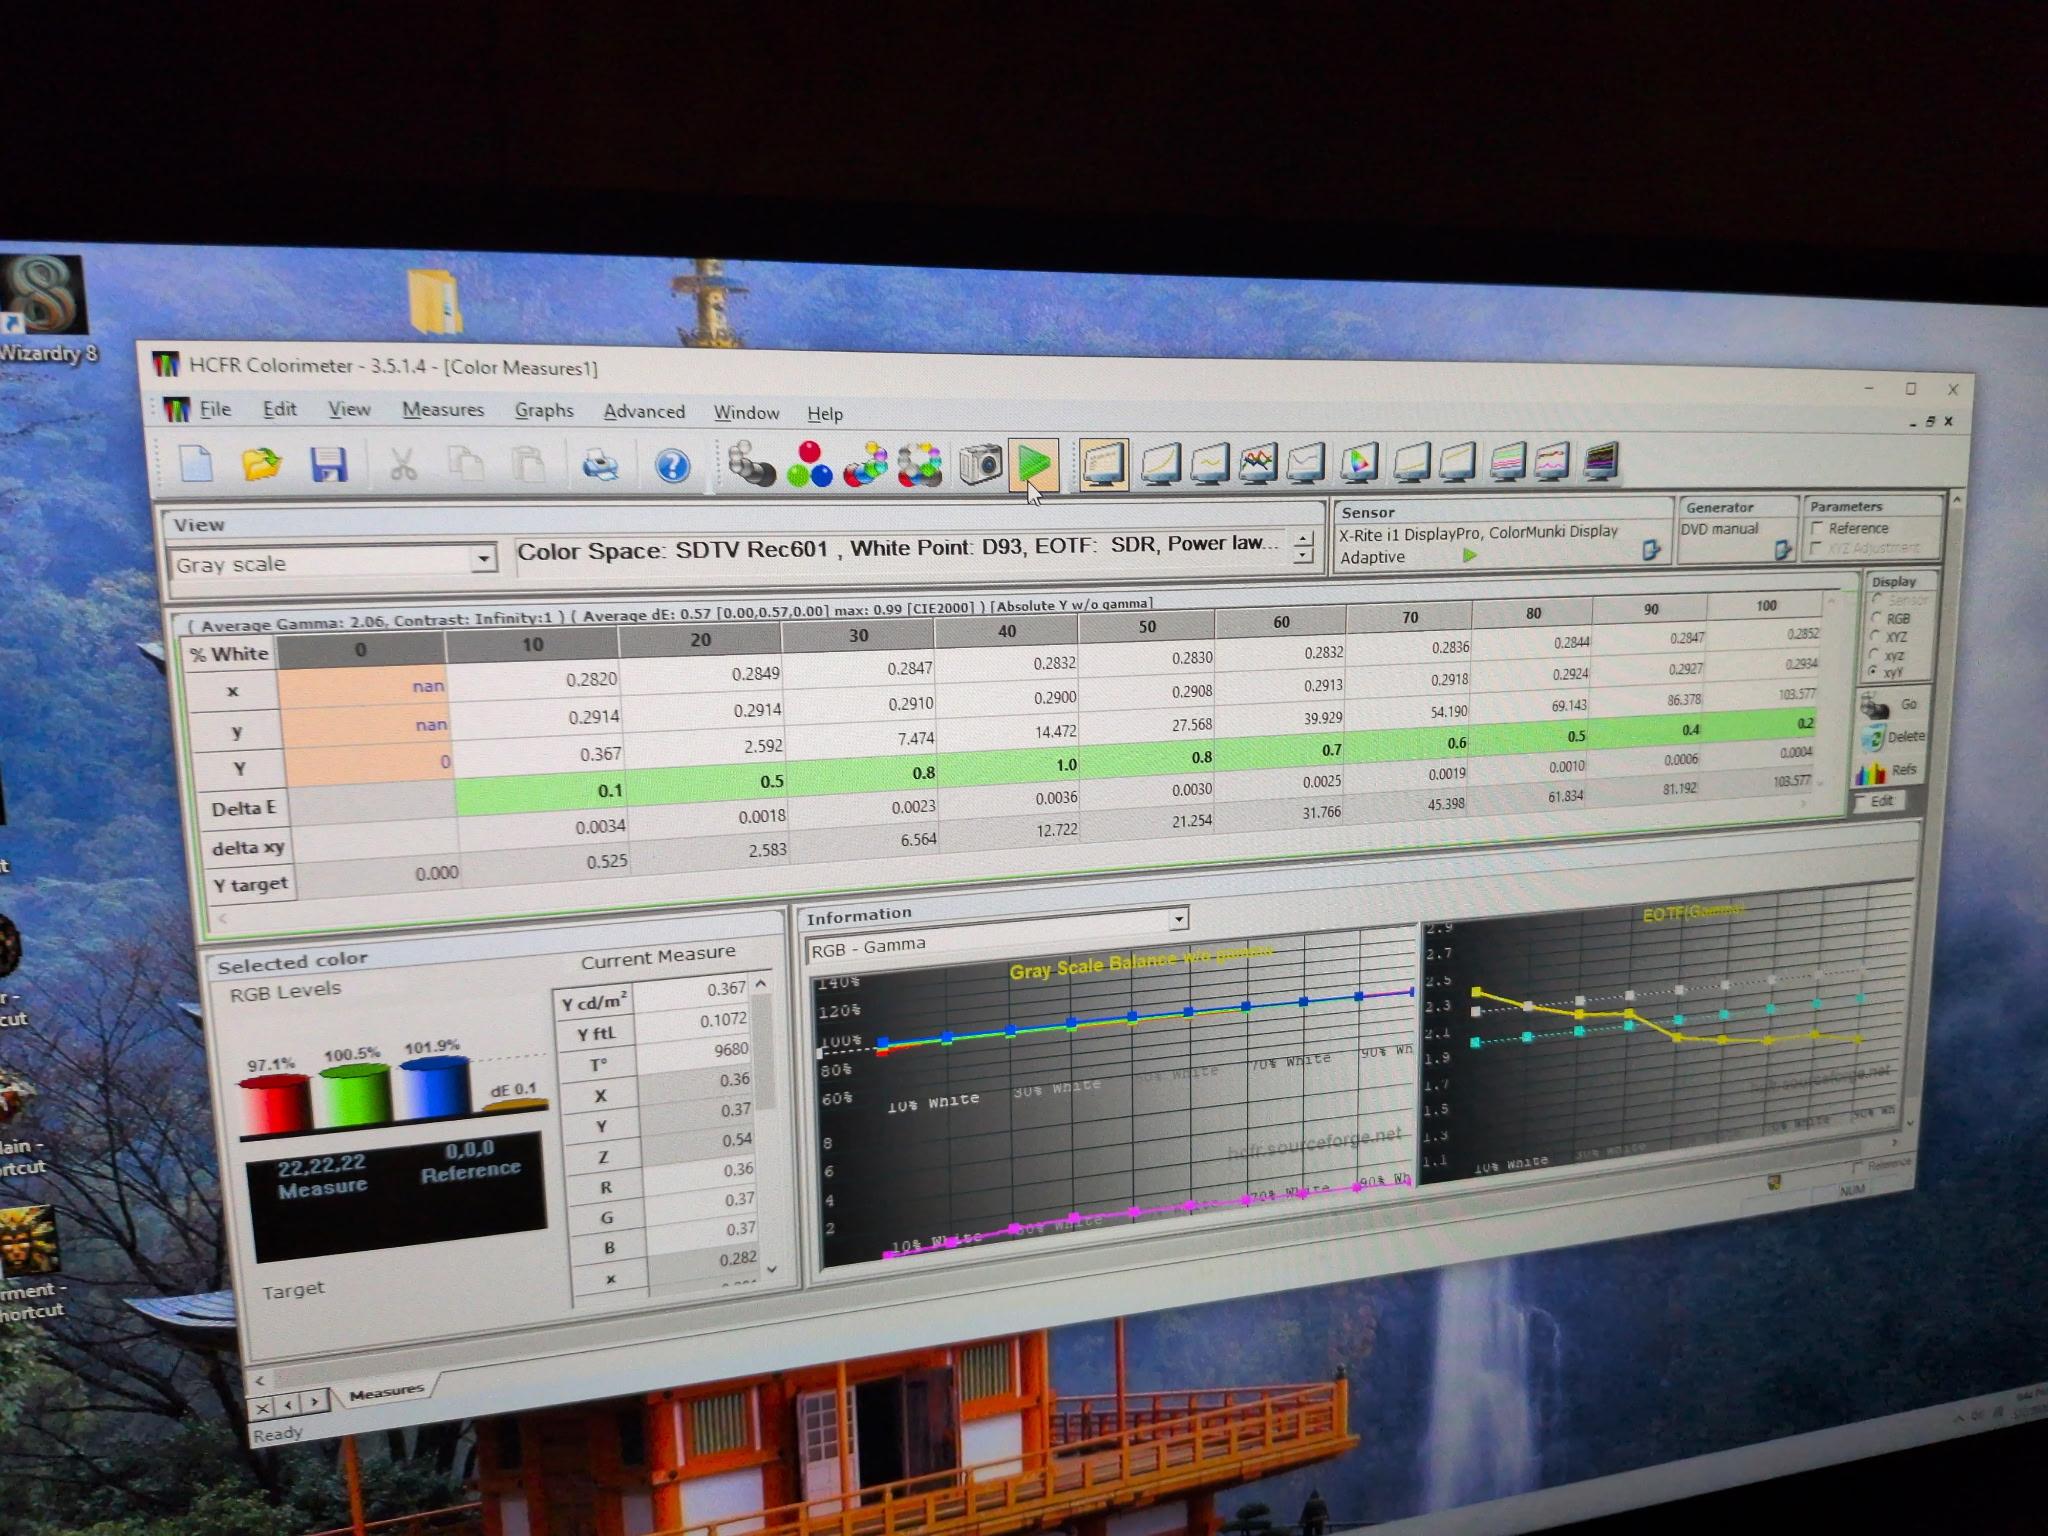Select the RGB display radio button
The width and height of the screenshot is (2048, 1536).
1876,618
